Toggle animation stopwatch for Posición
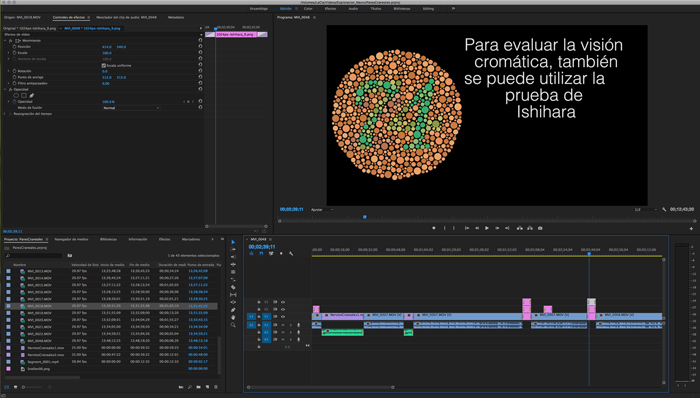Image resolution: width=700 pixels, height=398 pixels. 14,46
